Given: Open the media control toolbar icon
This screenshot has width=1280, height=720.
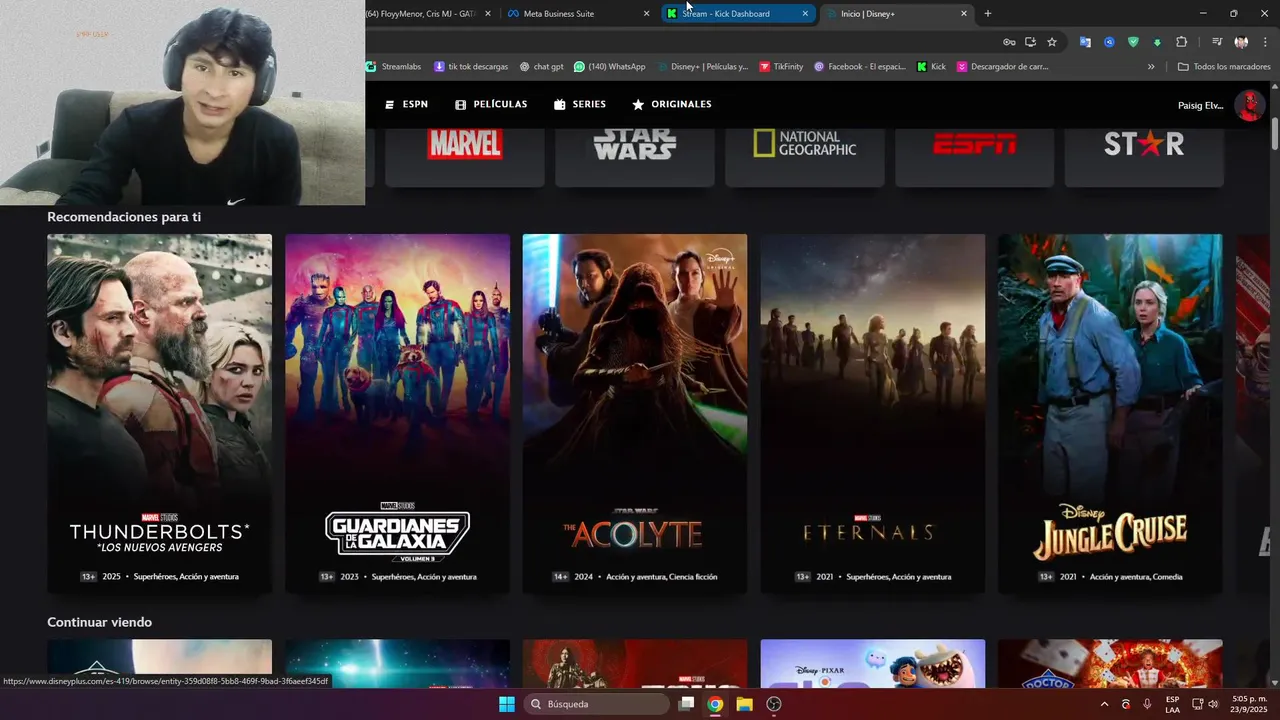Looking at the screenshot, I should [x=1217, y=42].
